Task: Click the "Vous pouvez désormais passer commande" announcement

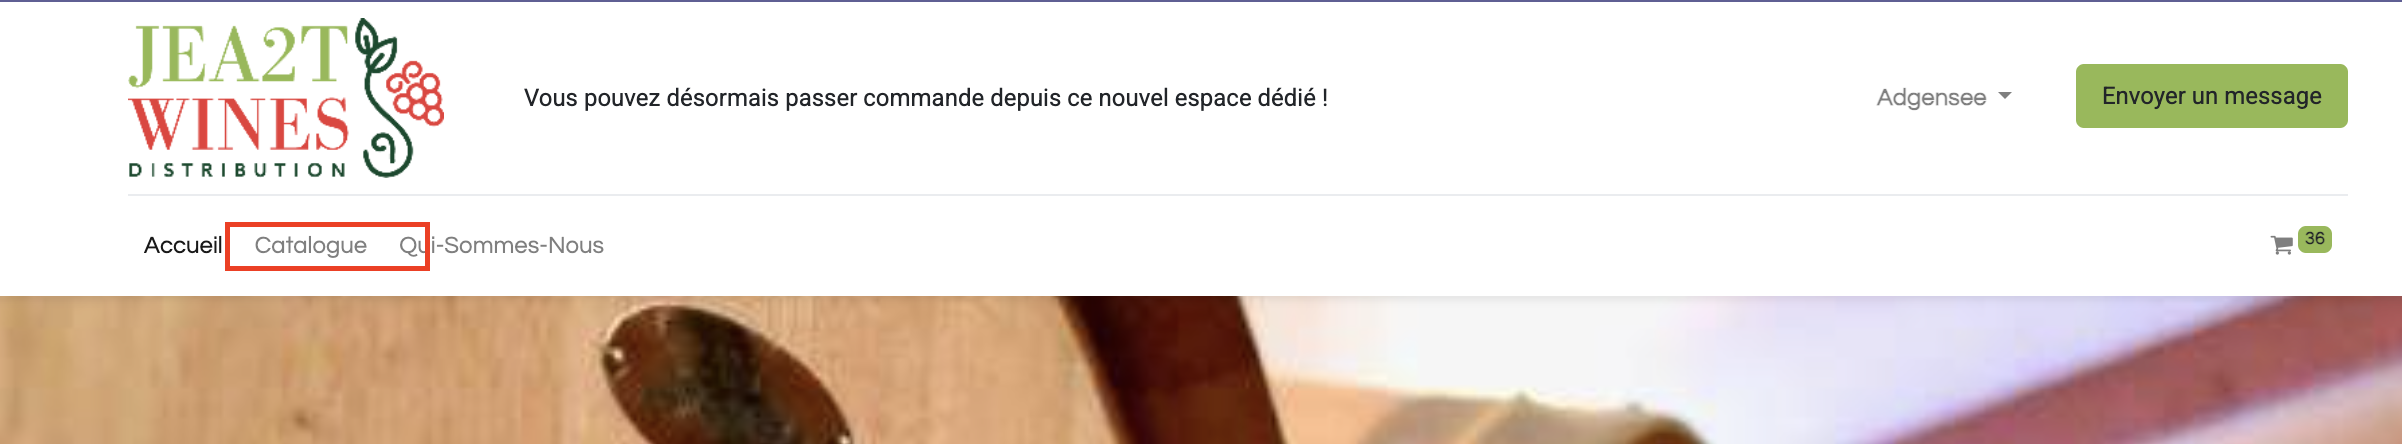Action: [x=925, y=98]
